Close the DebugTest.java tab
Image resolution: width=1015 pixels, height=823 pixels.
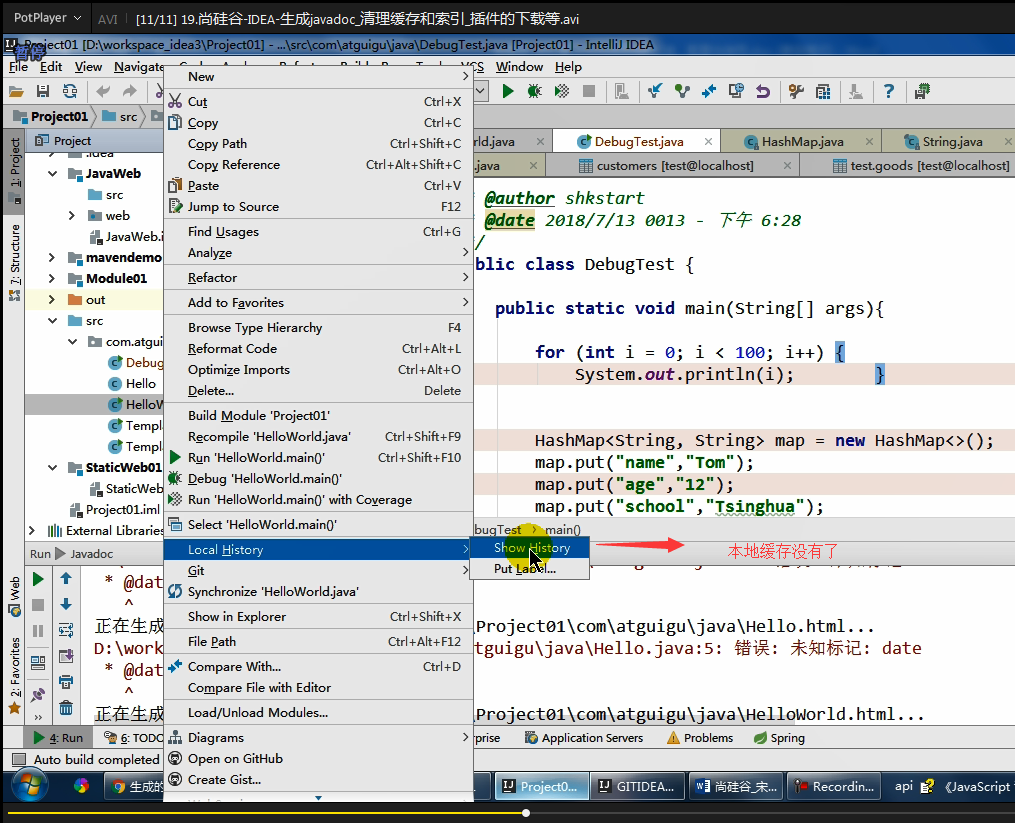[x=708, y=141]
